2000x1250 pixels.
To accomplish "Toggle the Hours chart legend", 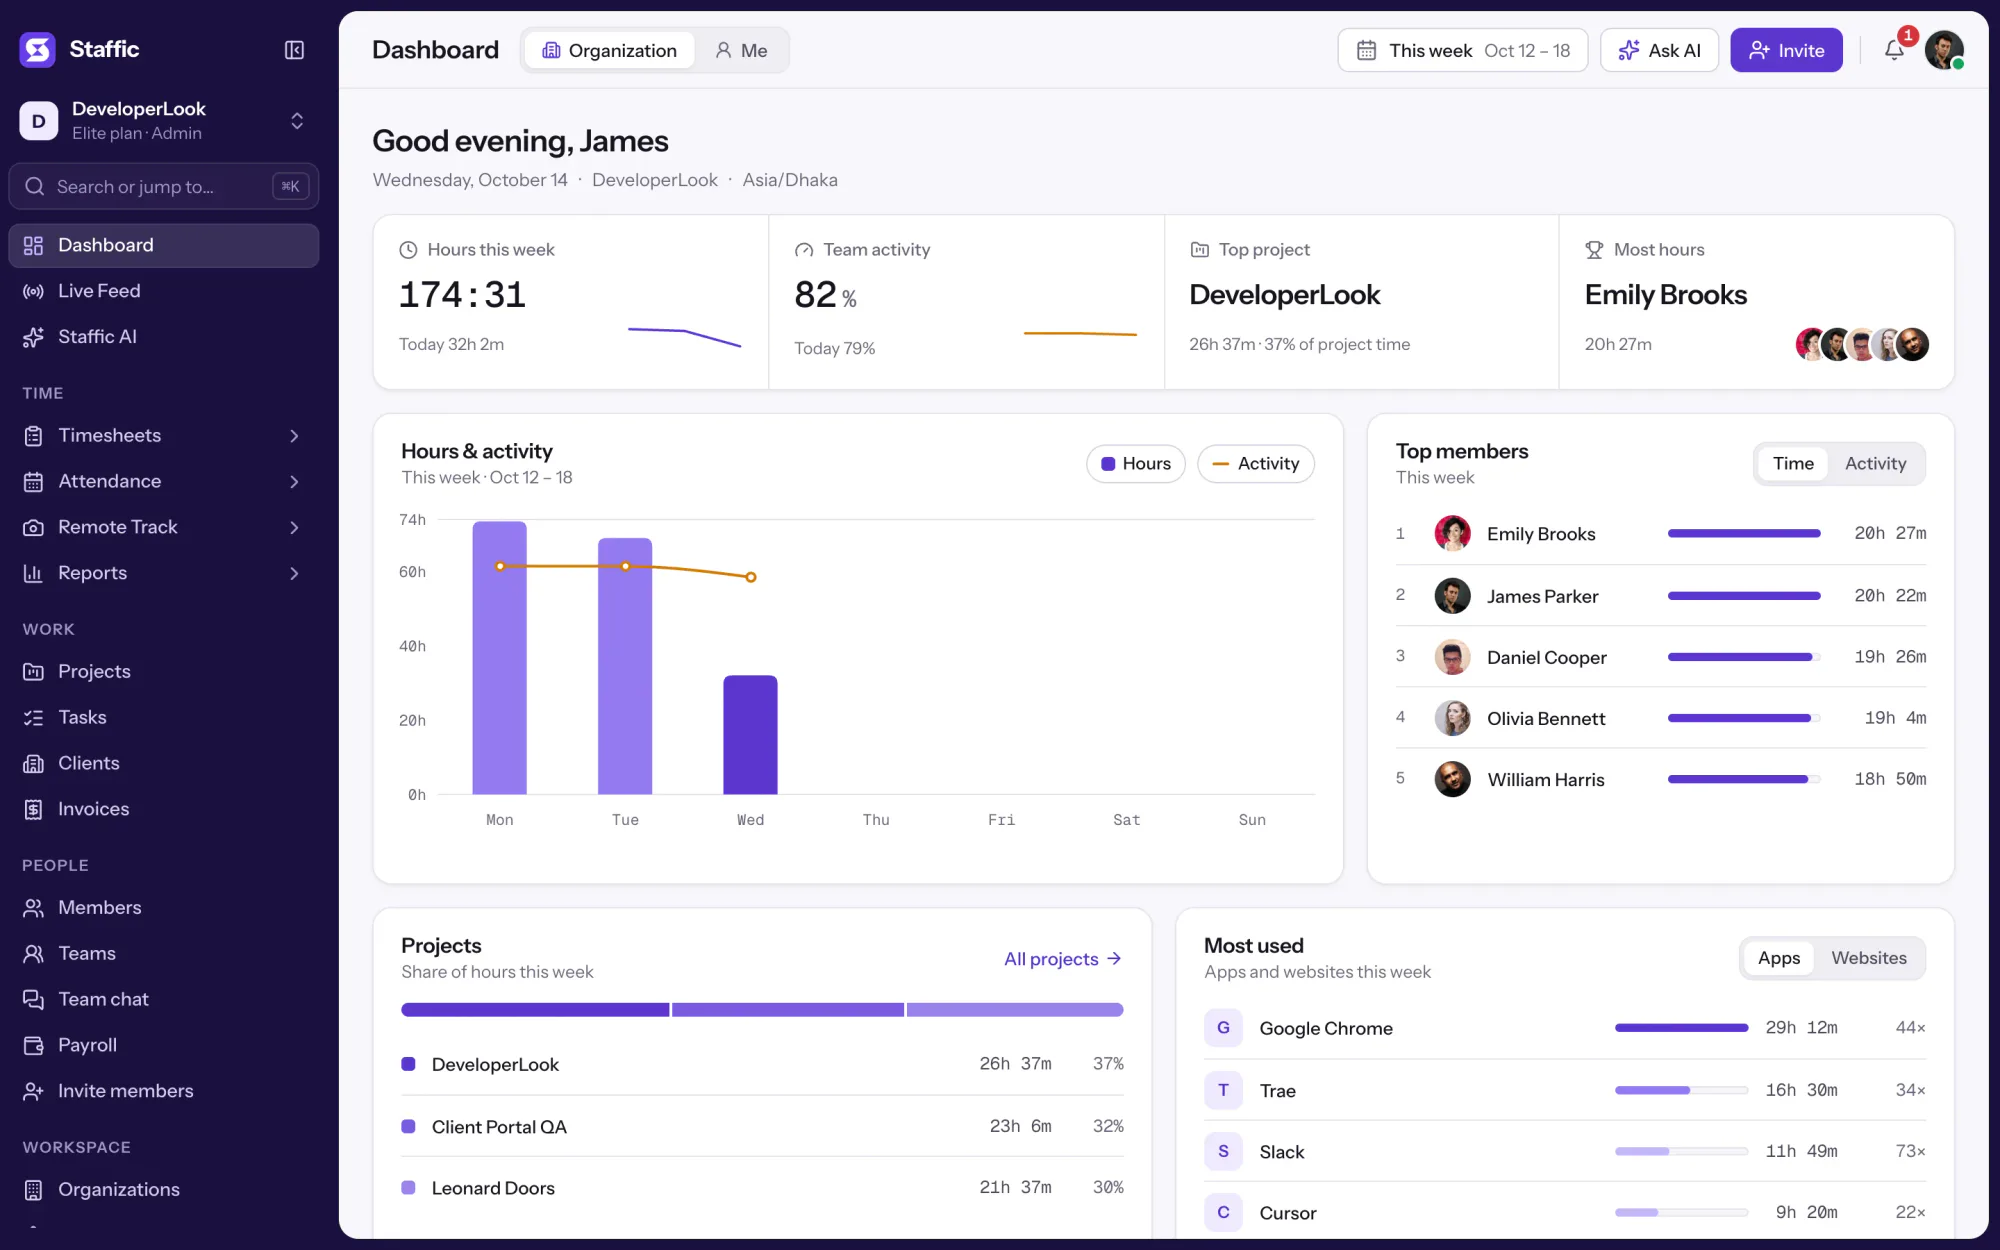I will pos(1135,464).
